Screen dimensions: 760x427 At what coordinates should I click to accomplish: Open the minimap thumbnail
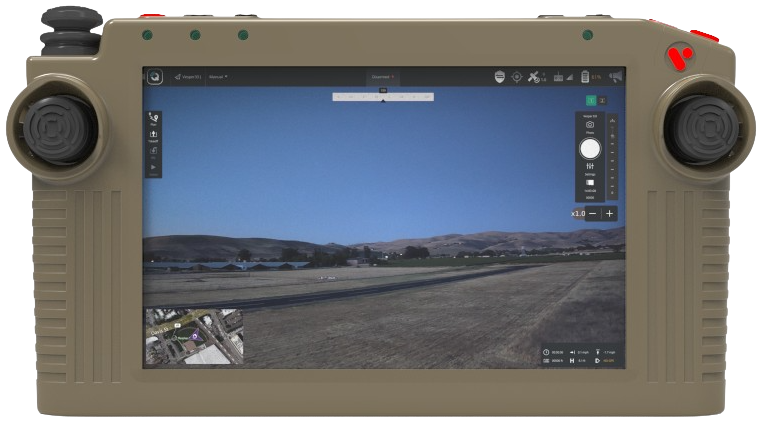194,336
